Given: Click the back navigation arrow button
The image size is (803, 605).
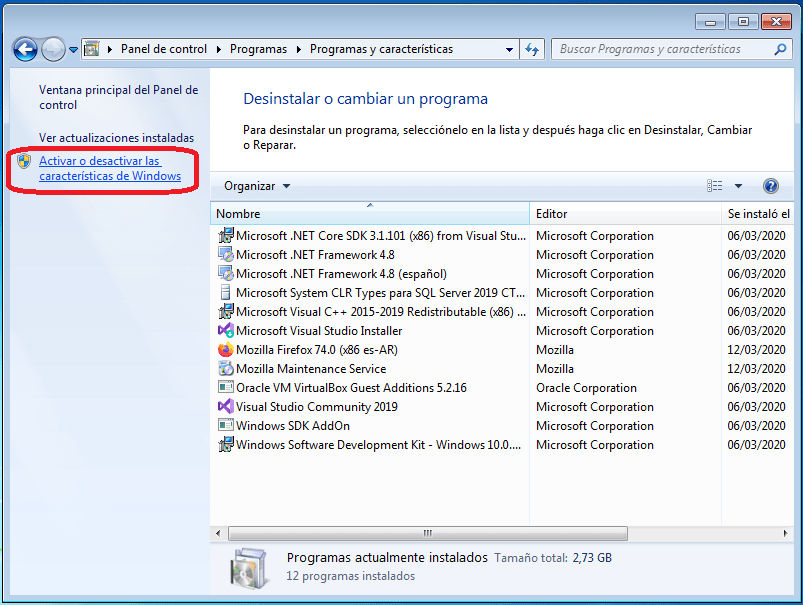Looking at the screenshot, I should [x=25, y=49].
